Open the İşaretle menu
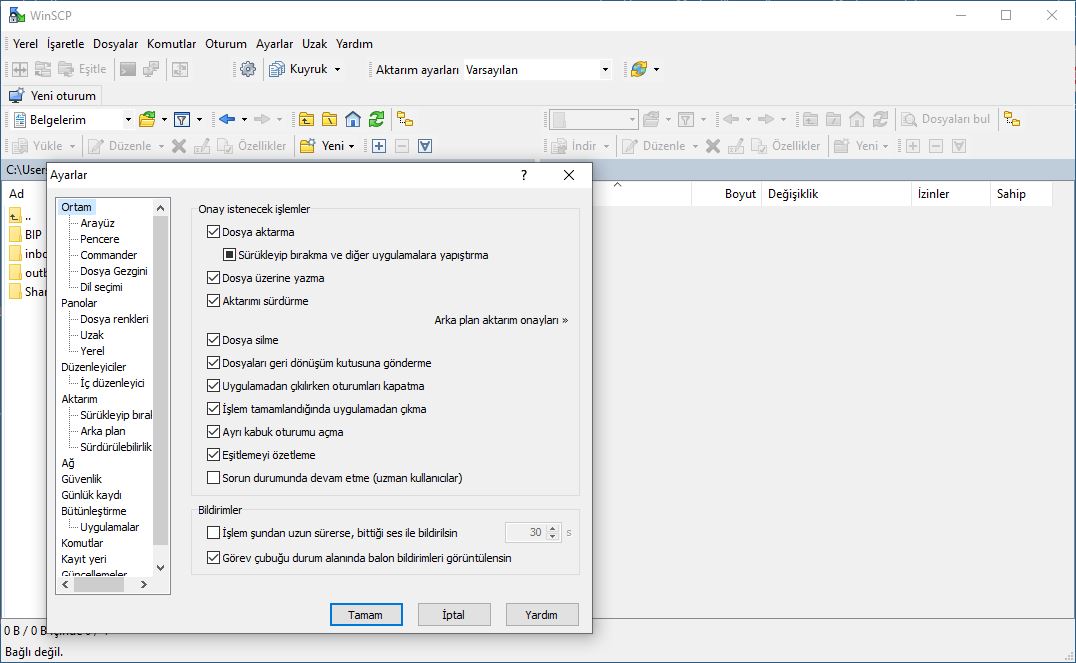 pos(65,44)
